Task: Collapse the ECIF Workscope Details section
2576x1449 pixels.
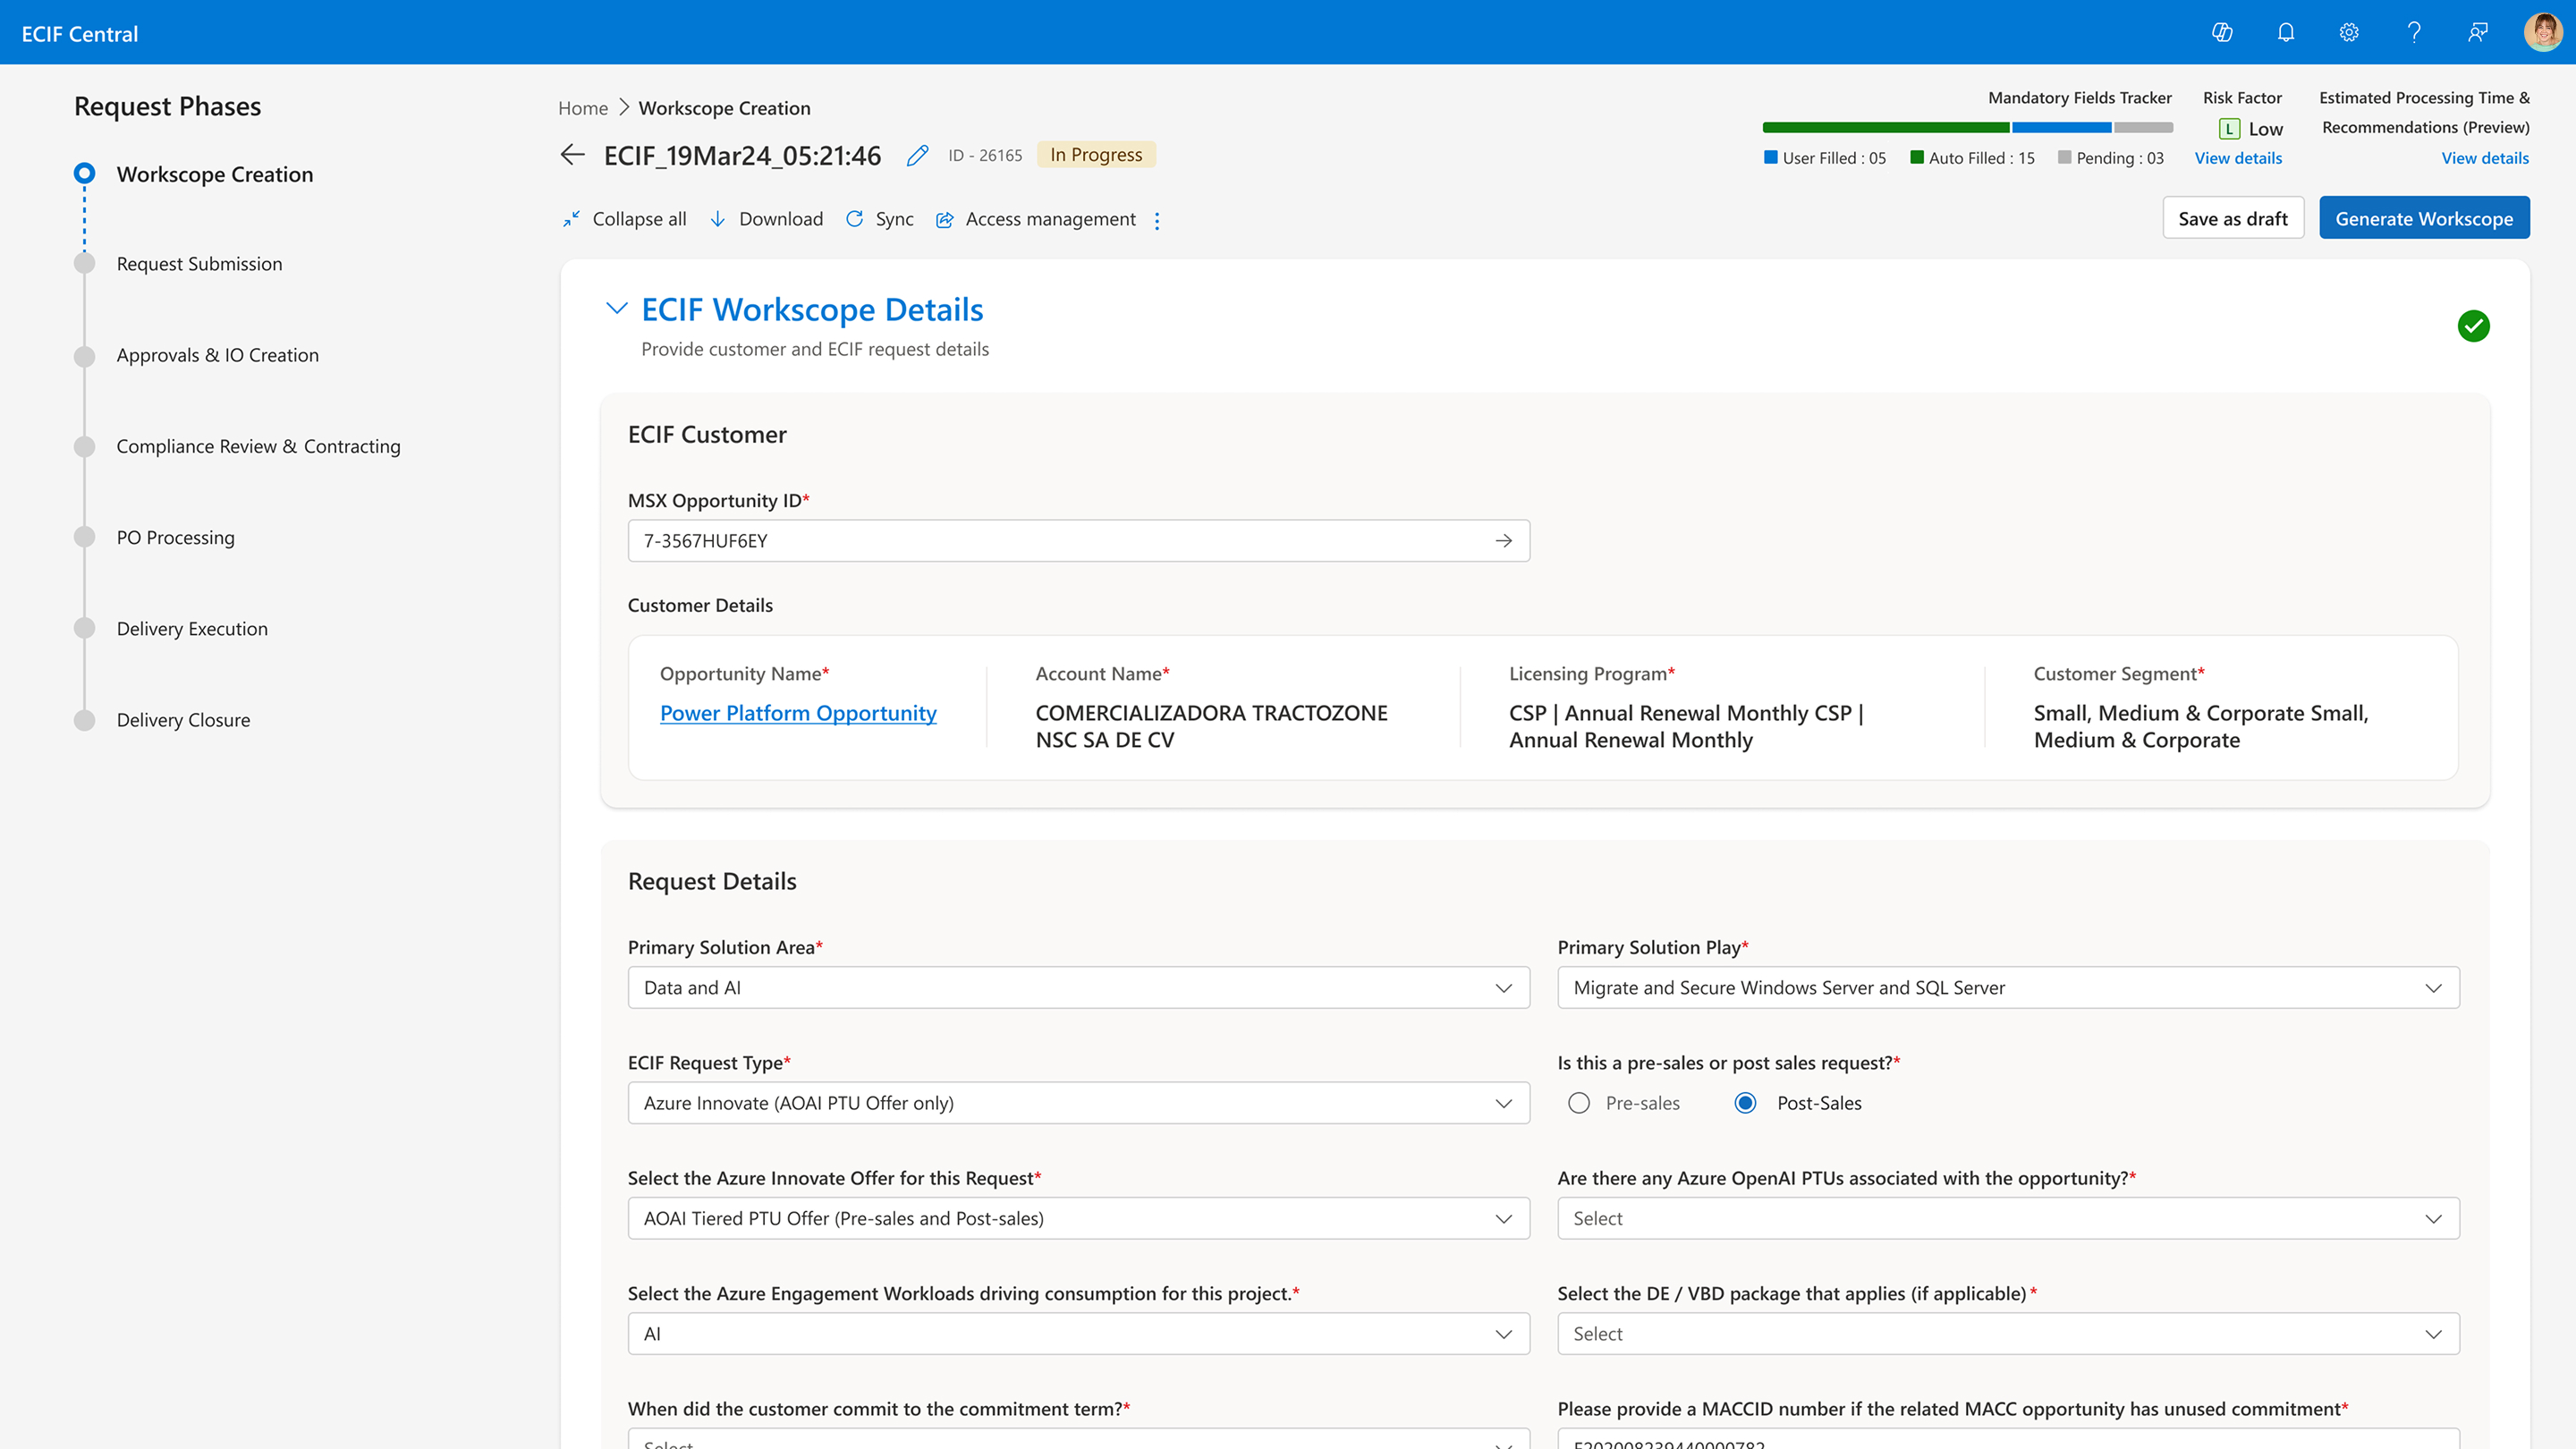Action: 617,309
